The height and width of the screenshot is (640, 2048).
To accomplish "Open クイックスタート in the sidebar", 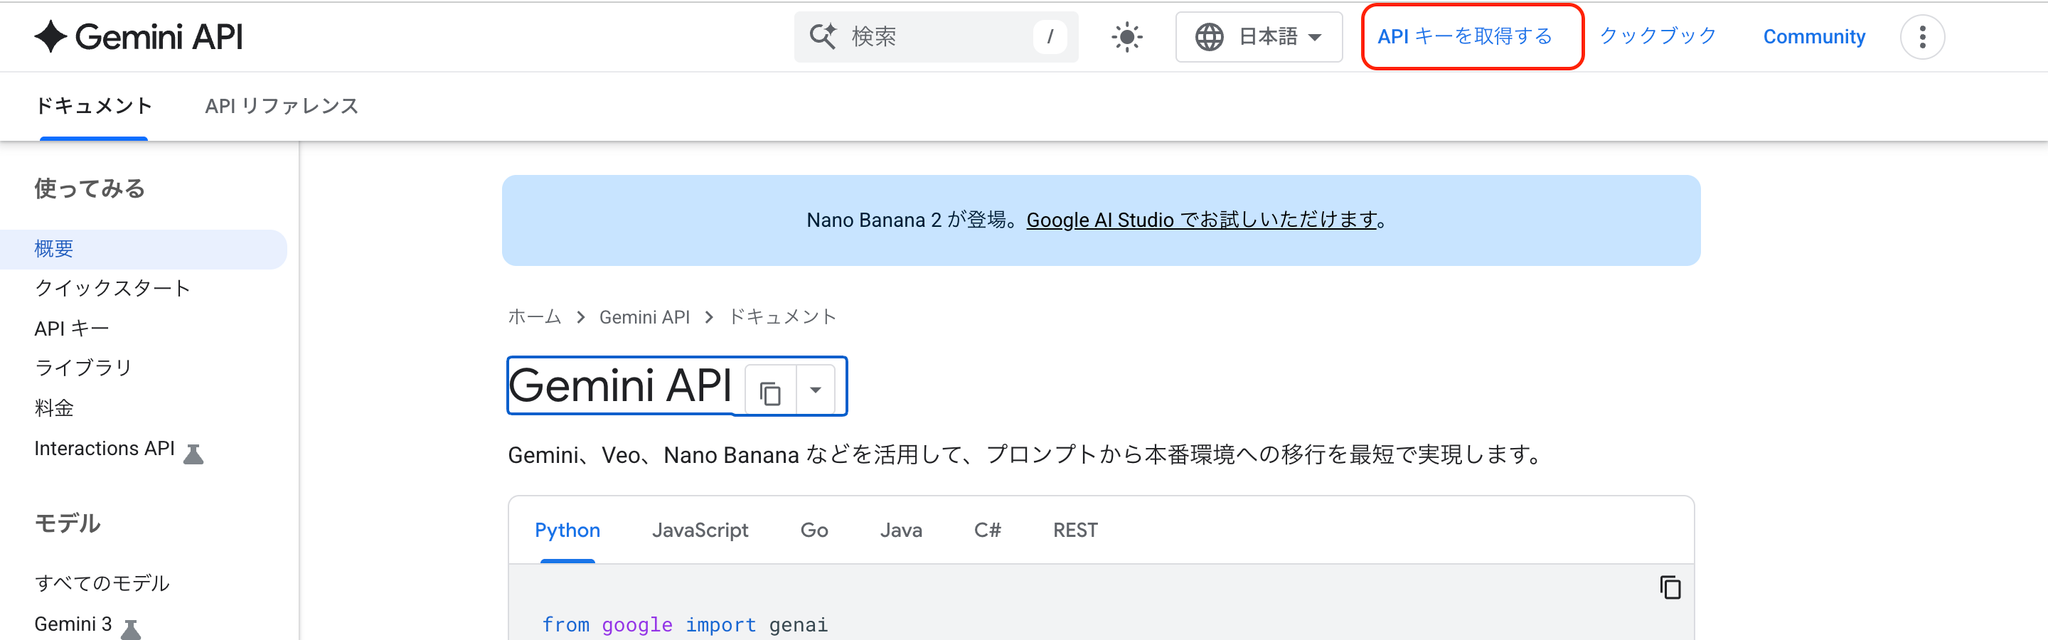I will coord(112,288).
